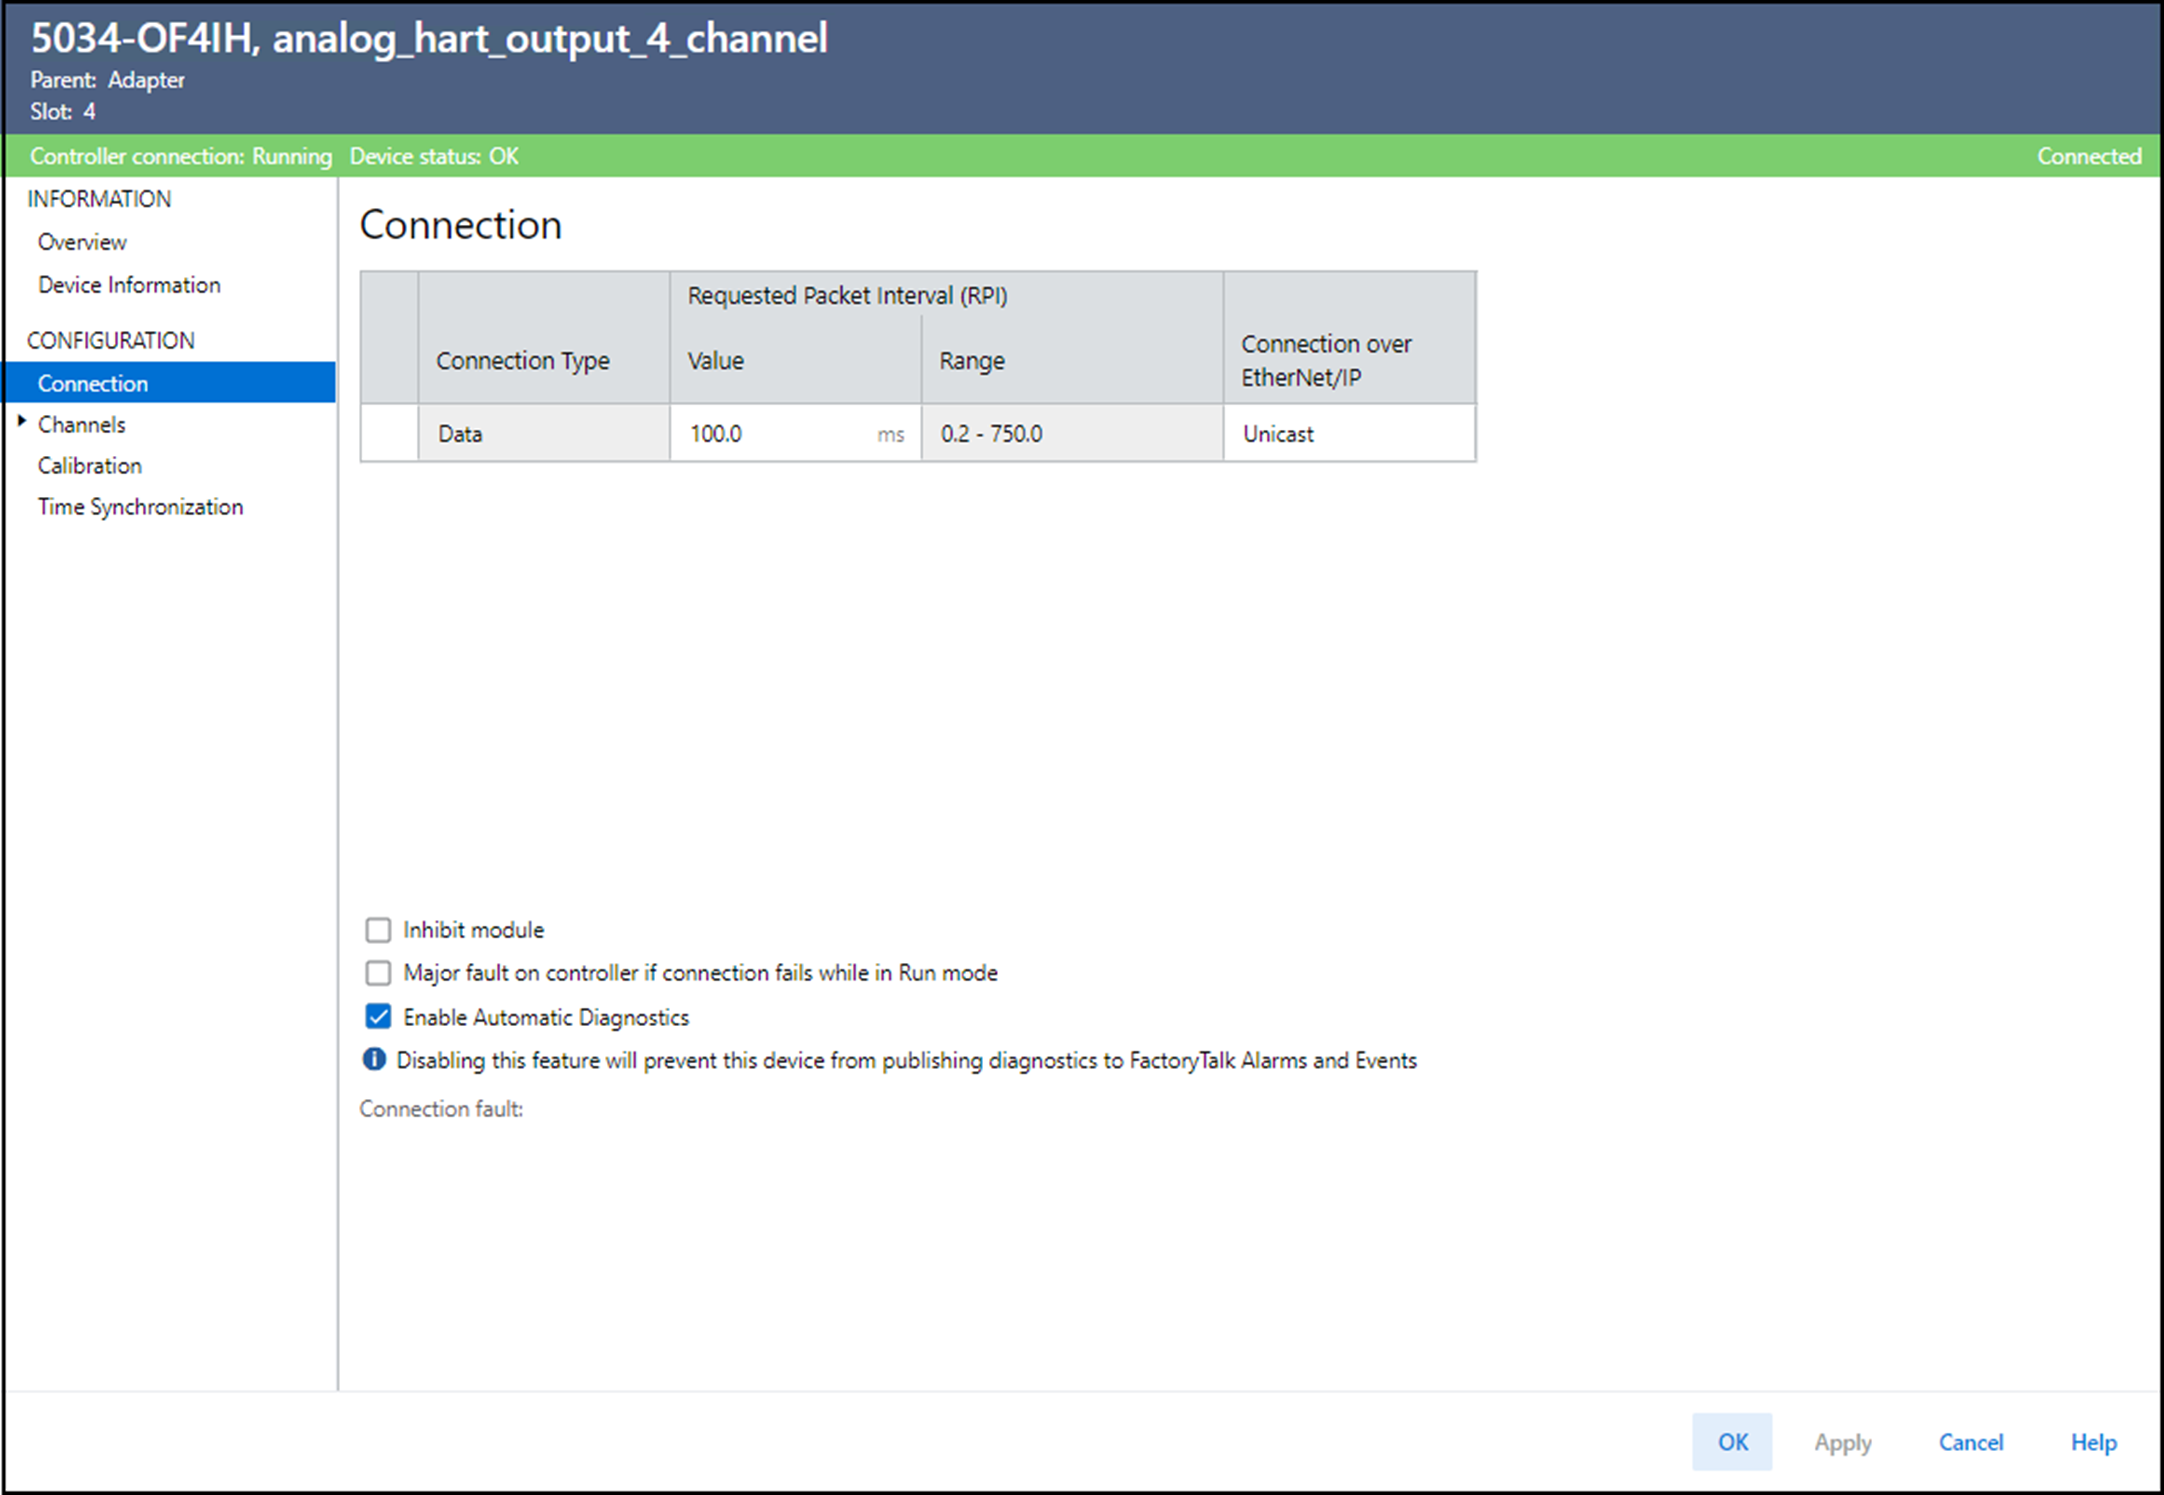Open the Overview page

pos(82,242)
